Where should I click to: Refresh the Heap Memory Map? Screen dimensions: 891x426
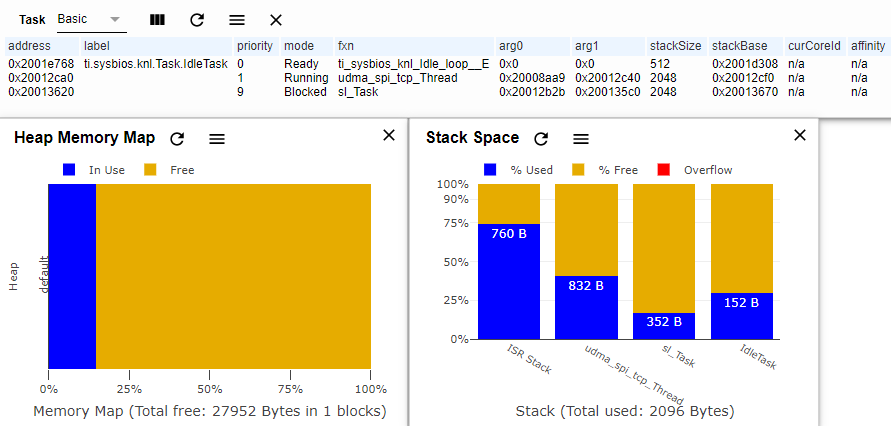pos(177,139)
